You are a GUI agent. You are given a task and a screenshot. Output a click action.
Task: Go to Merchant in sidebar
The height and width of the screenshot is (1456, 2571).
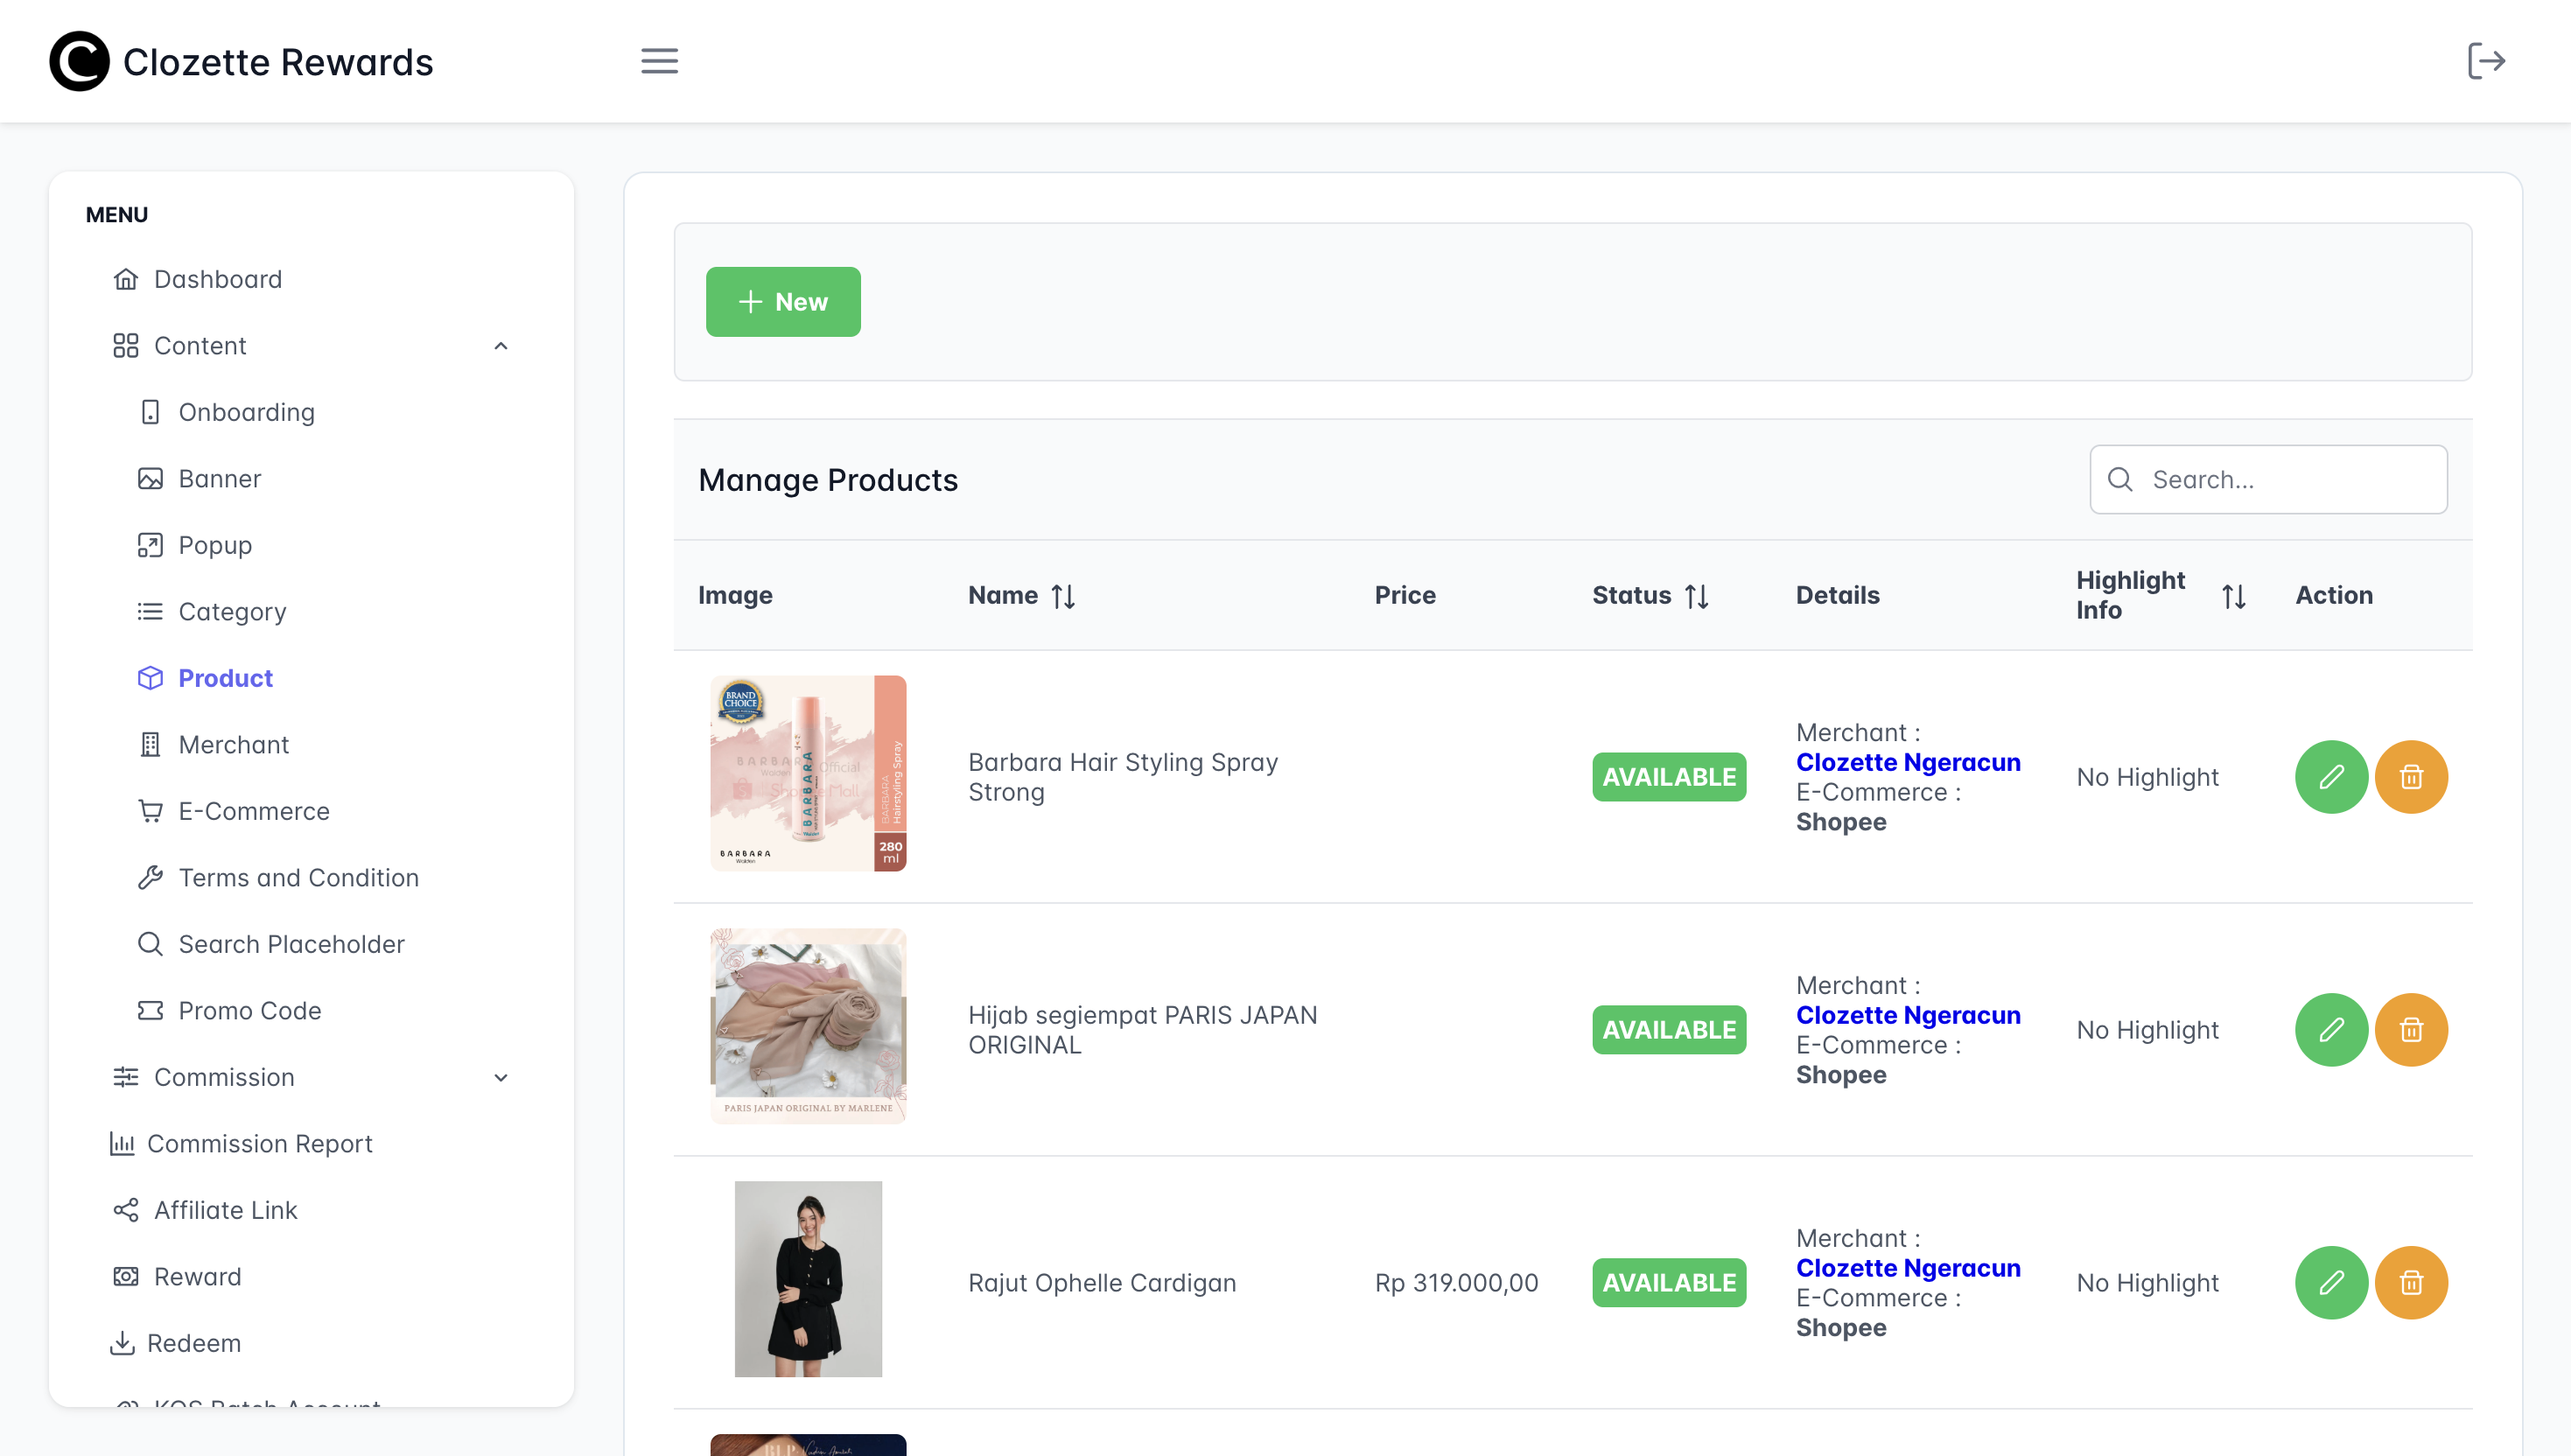[x=233, y=745]
